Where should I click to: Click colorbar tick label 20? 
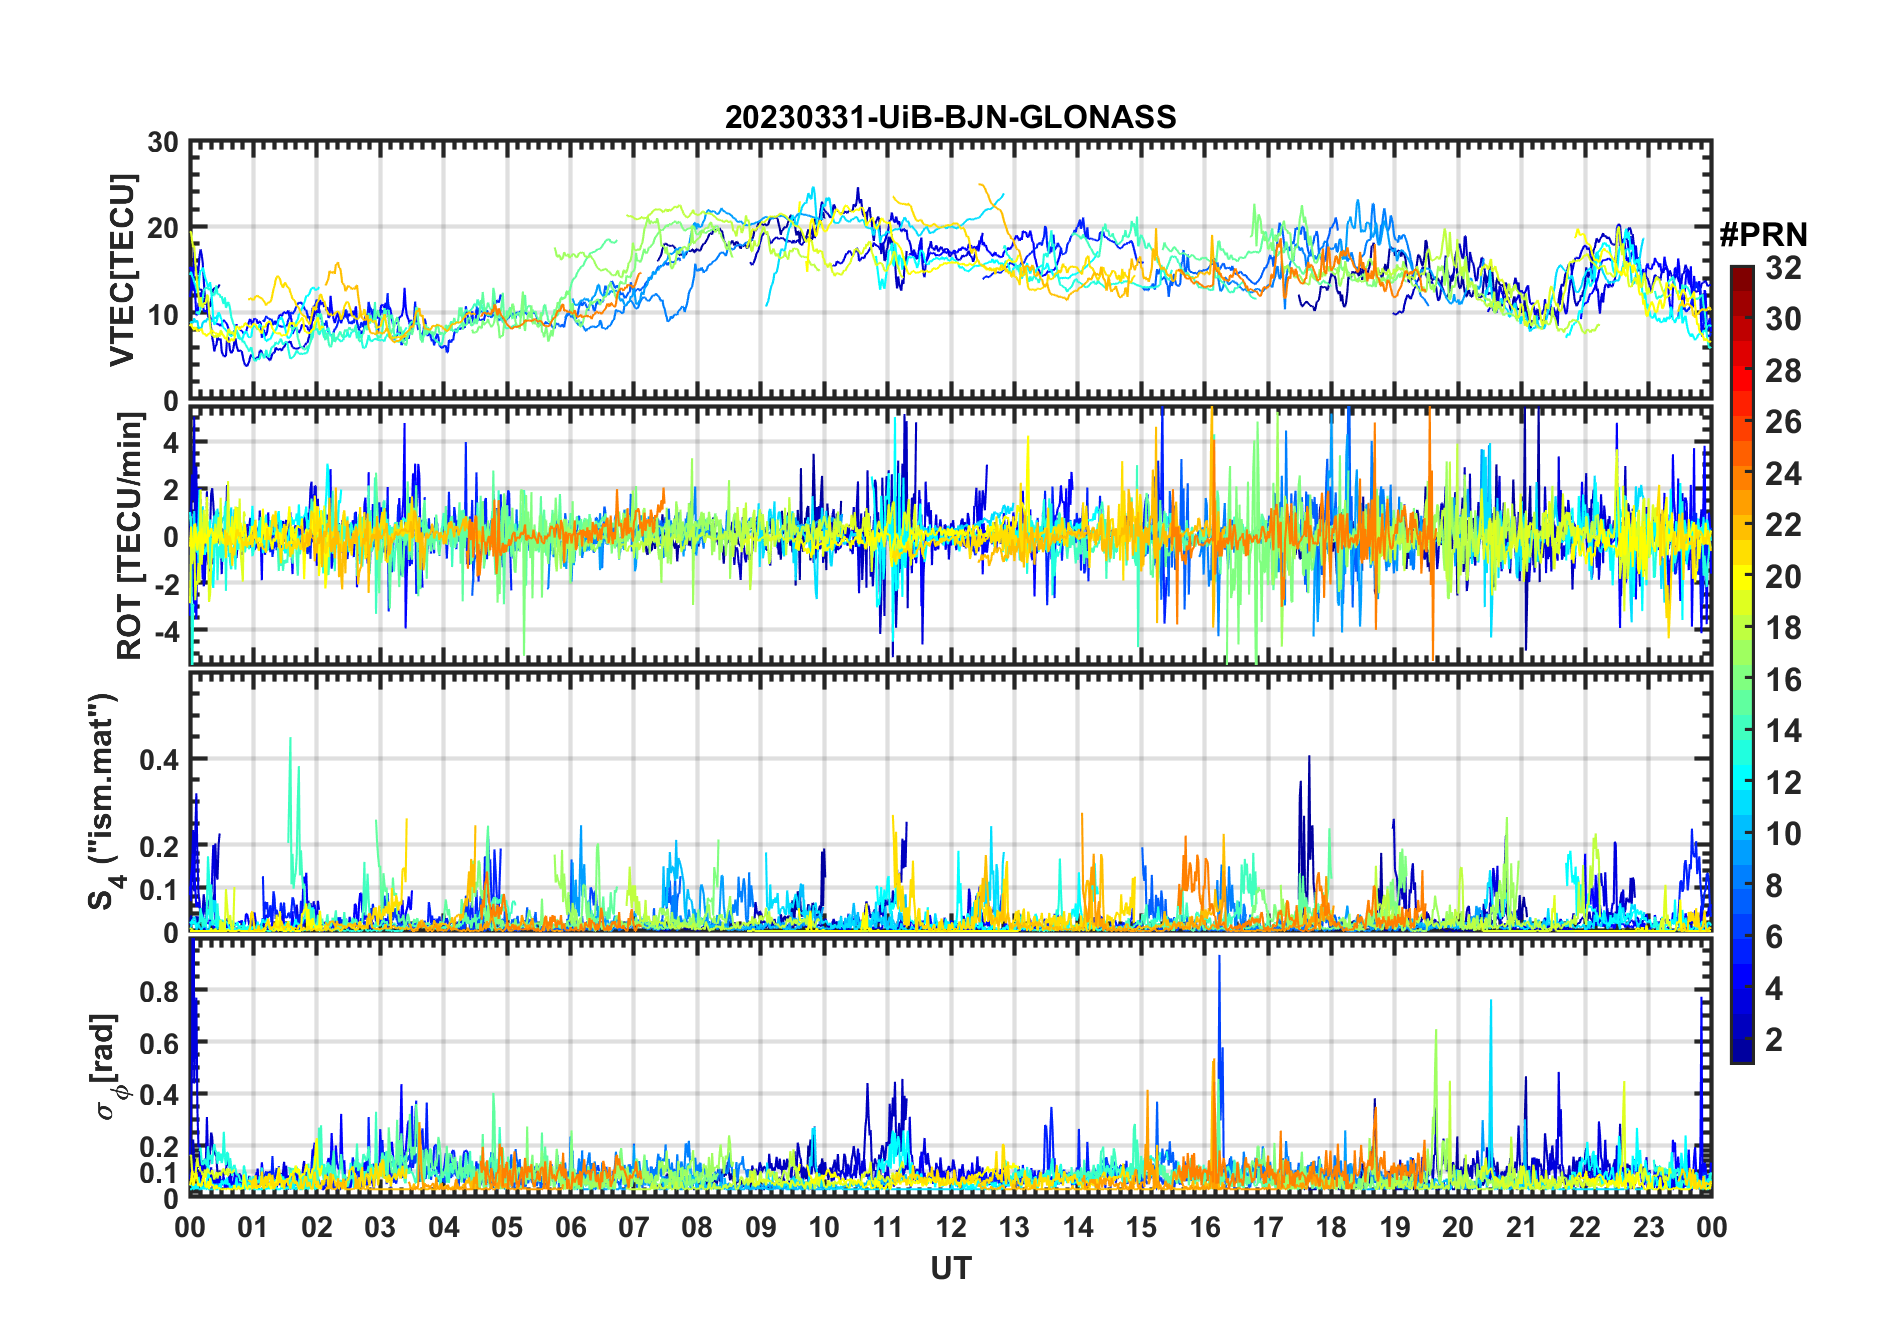(x=1783, y=577)
